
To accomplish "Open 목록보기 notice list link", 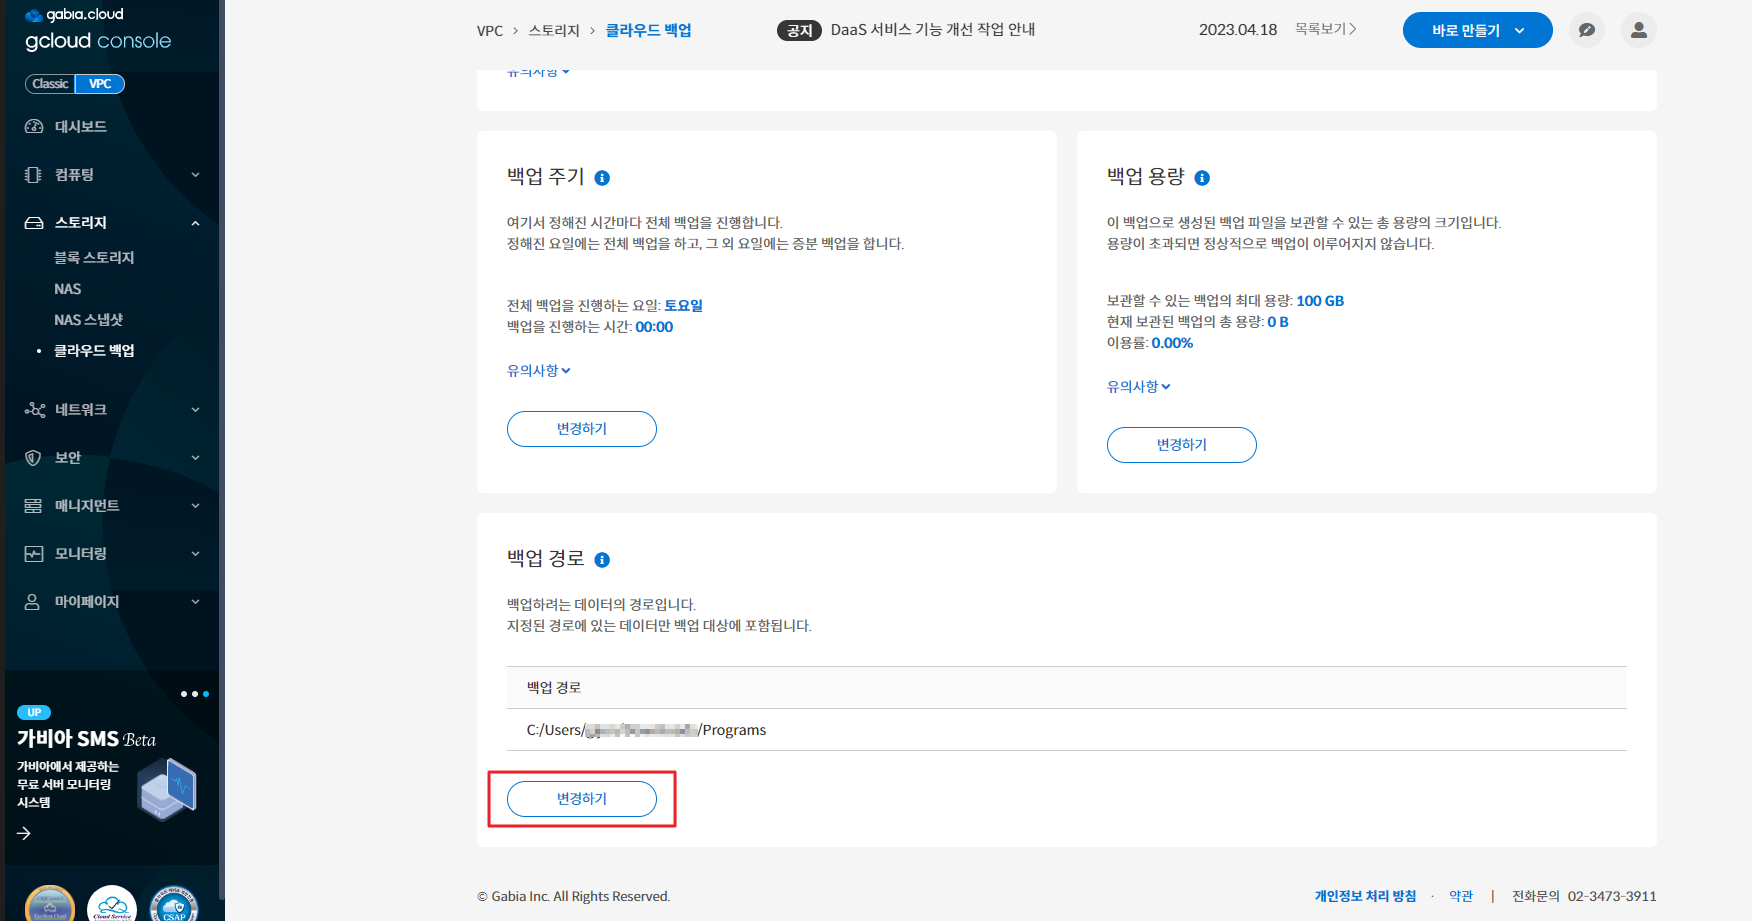I will tap(1326, 29).
